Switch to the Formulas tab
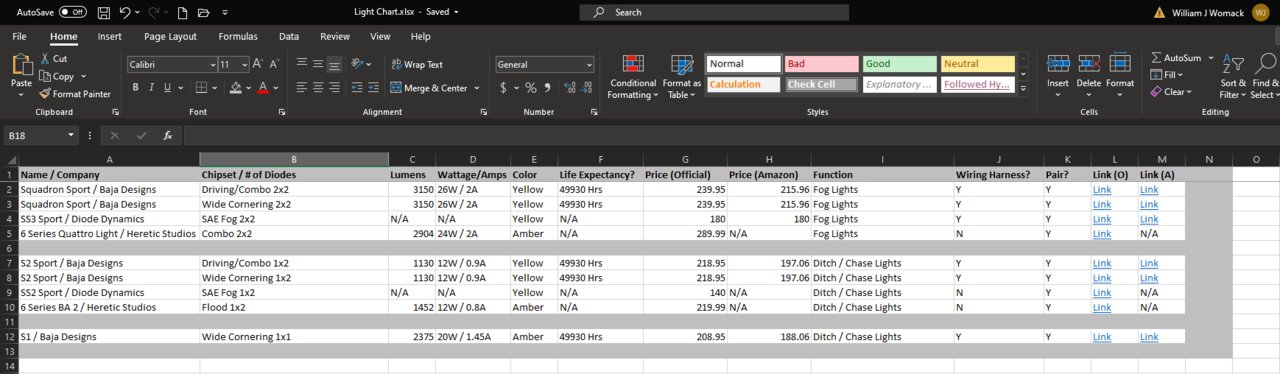The image size is (1280, 374). coord(238,36)
